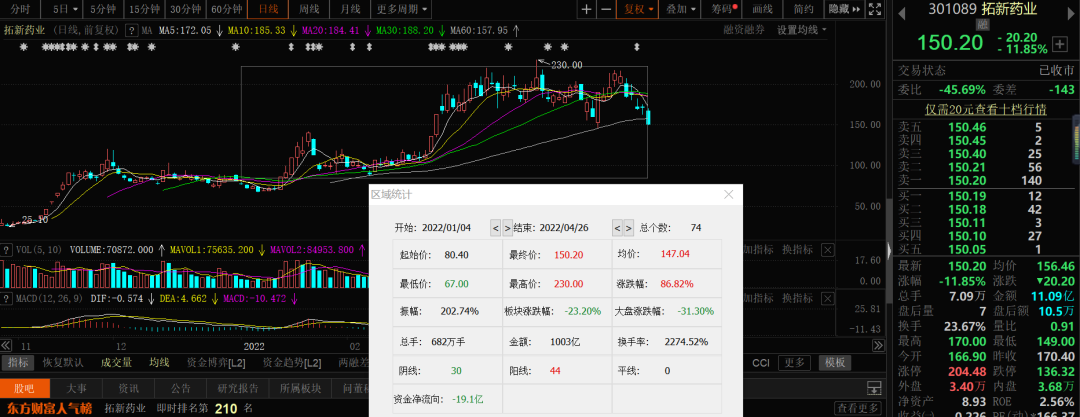
Task: Close the MACD sub-chart panel
Action: 828,297
